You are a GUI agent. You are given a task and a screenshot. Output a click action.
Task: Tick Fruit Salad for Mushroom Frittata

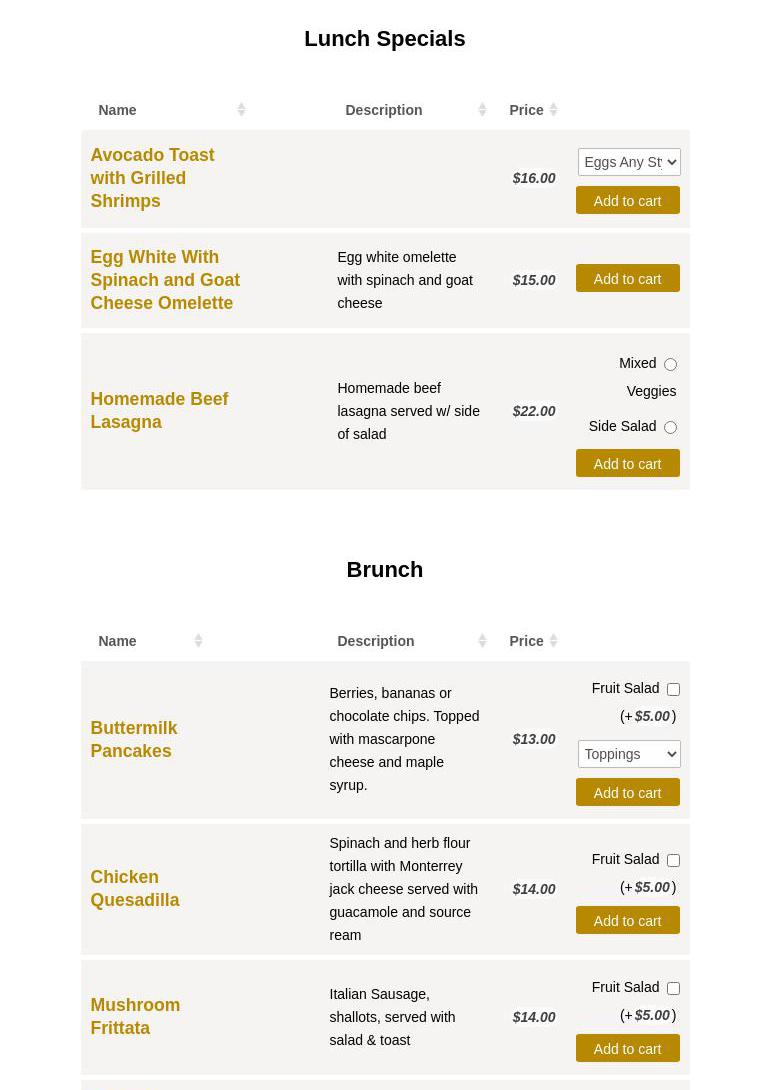tap(673, 989)
